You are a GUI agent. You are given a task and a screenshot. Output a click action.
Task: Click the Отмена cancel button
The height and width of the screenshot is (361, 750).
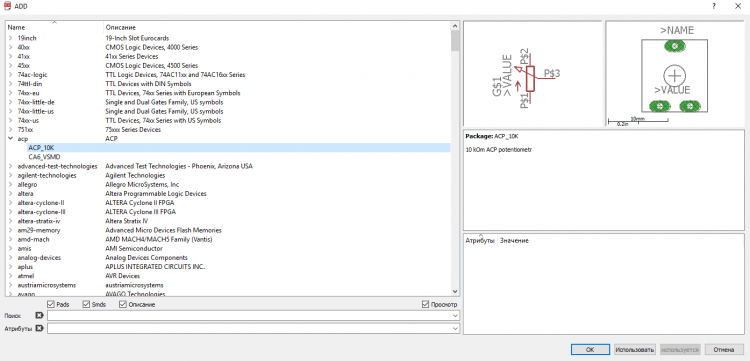tap(724, 350)
